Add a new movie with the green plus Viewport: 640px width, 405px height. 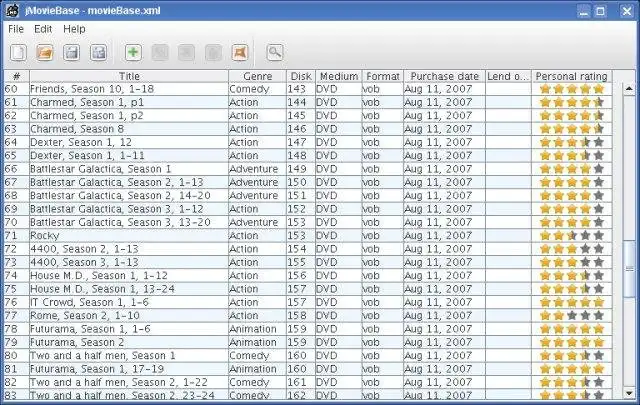click(x=133, y=53)
